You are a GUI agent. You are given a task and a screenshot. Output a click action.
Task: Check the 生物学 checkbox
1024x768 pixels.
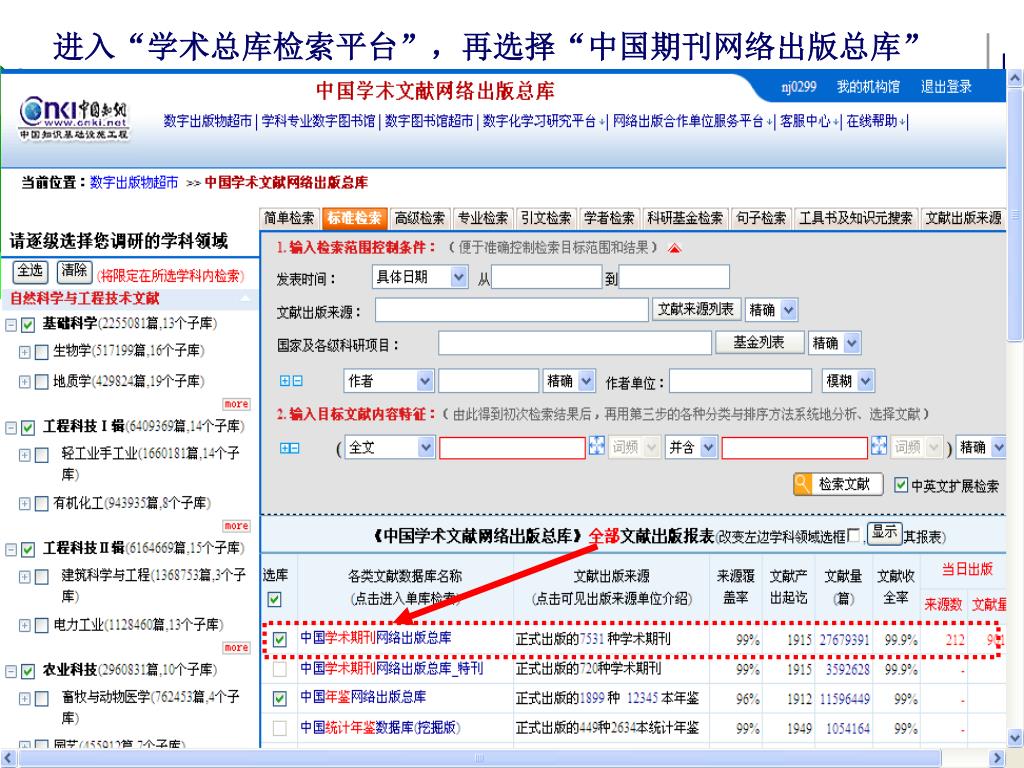[41, 352]
